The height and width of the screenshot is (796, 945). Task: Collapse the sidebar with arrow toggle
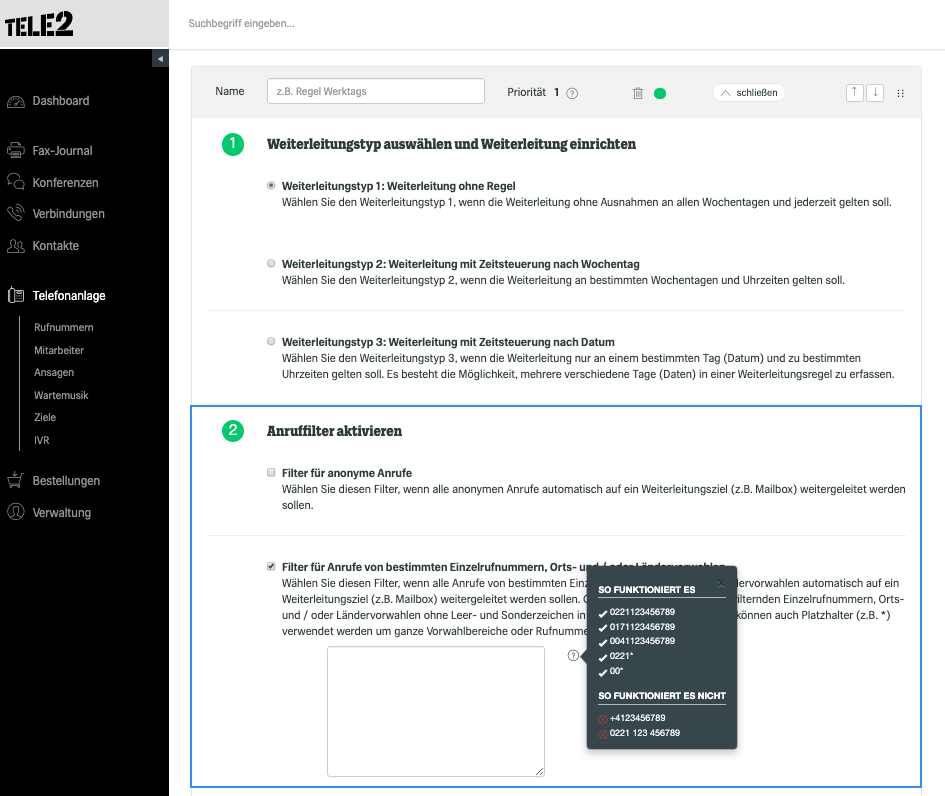pos(160,58)
